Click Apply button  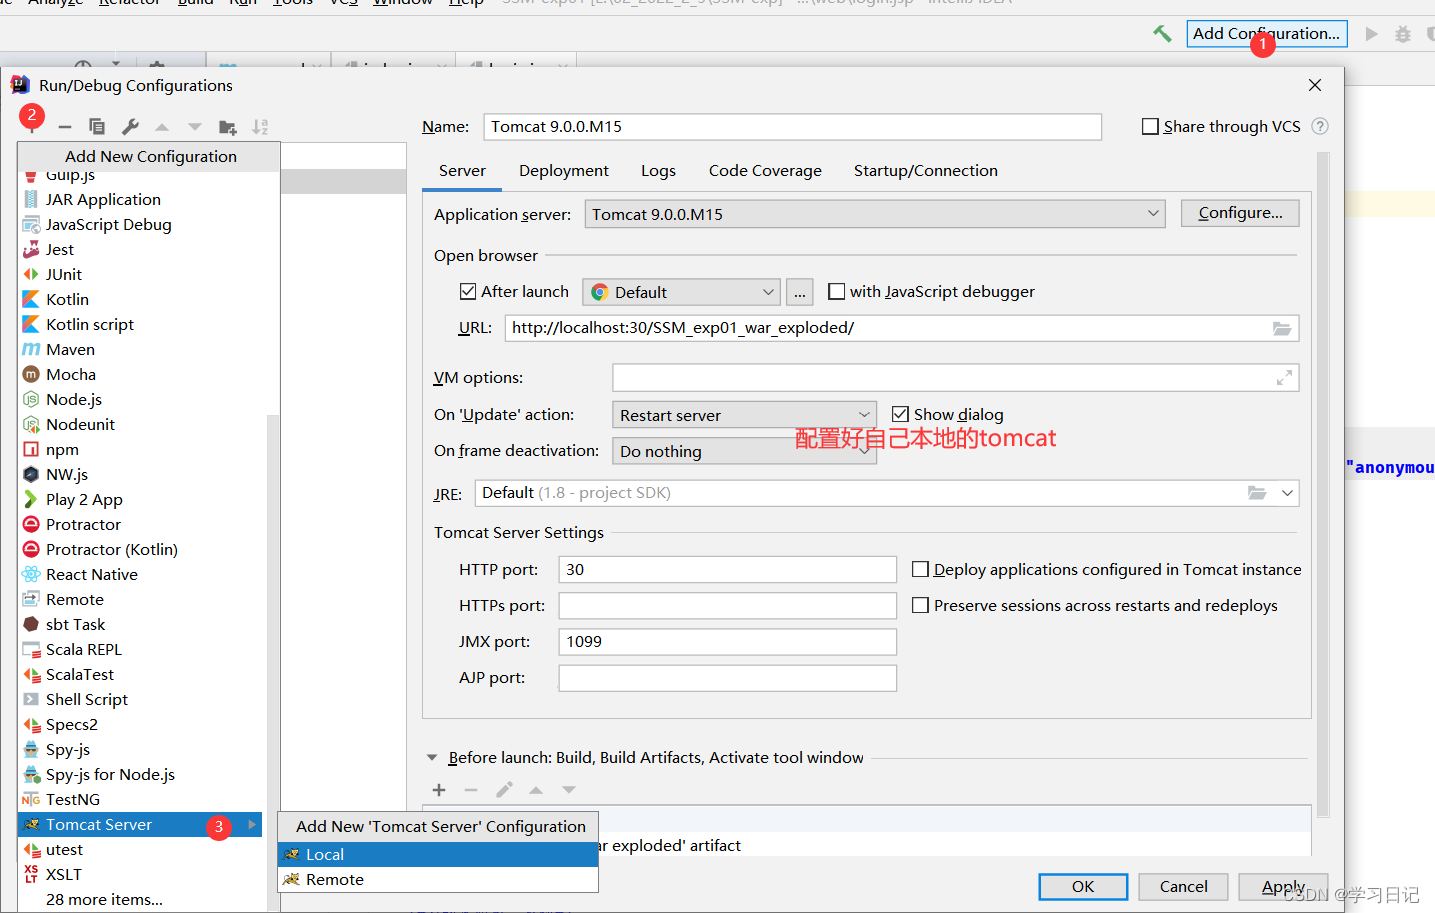(1283, 887)
